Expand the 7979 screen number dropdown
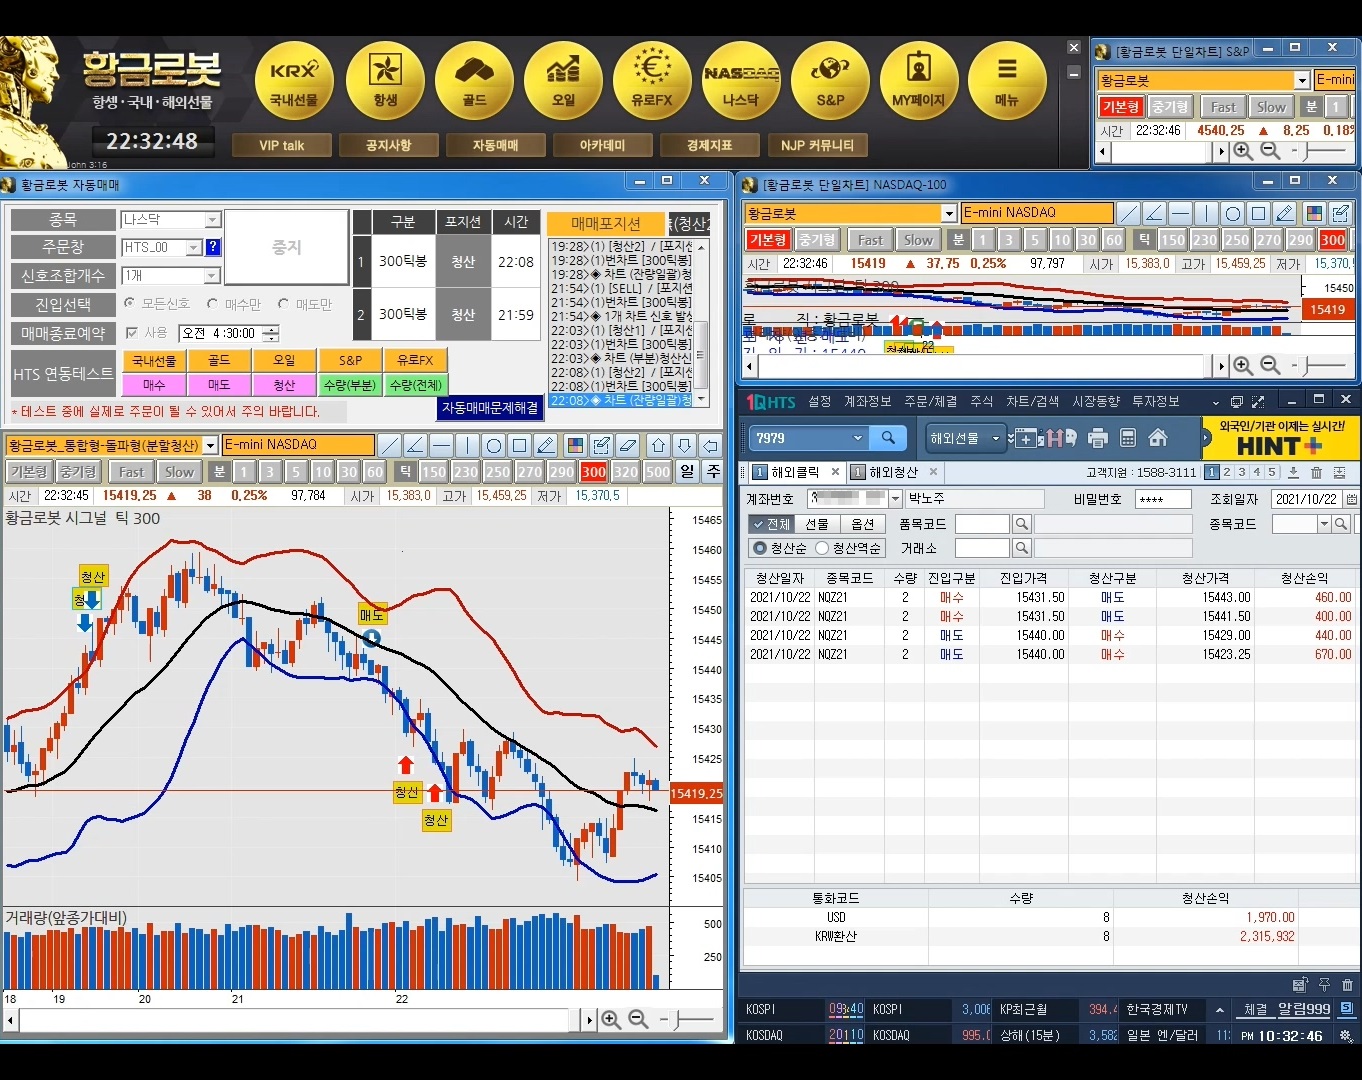1362x1080 pixels. pos(857,438)
